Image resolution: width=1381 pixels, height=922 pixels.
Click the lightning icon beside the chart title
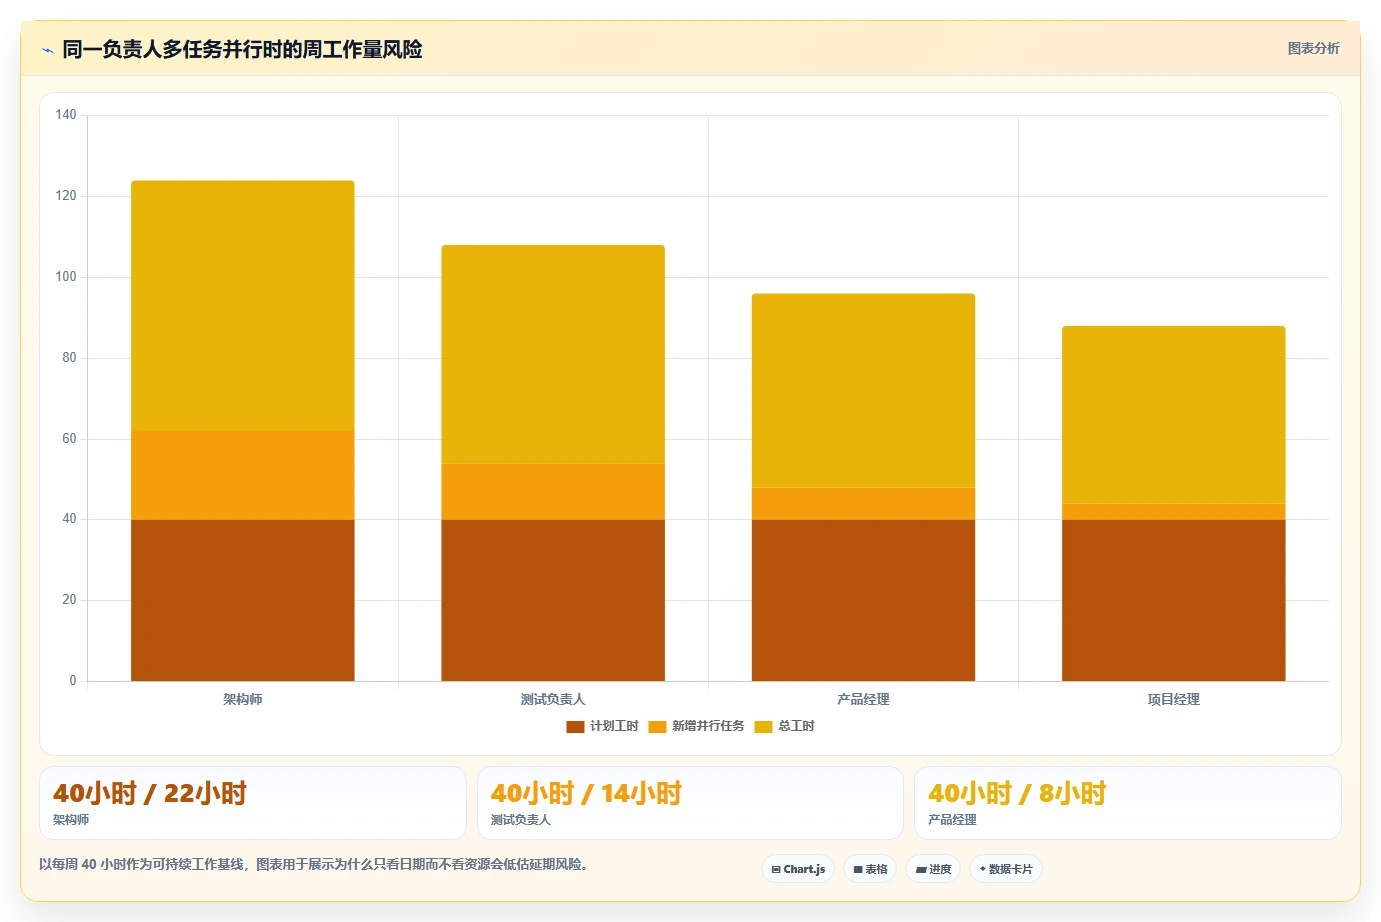pyautogui.click(x=47, y=50)
